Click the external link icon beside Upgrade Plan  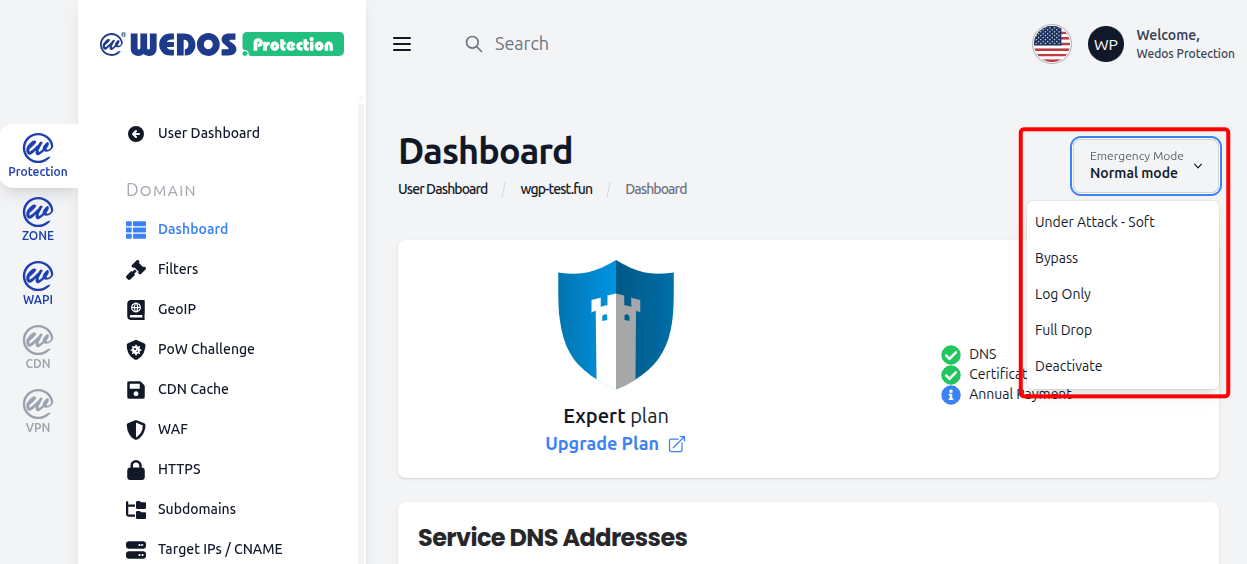(677, 444)
